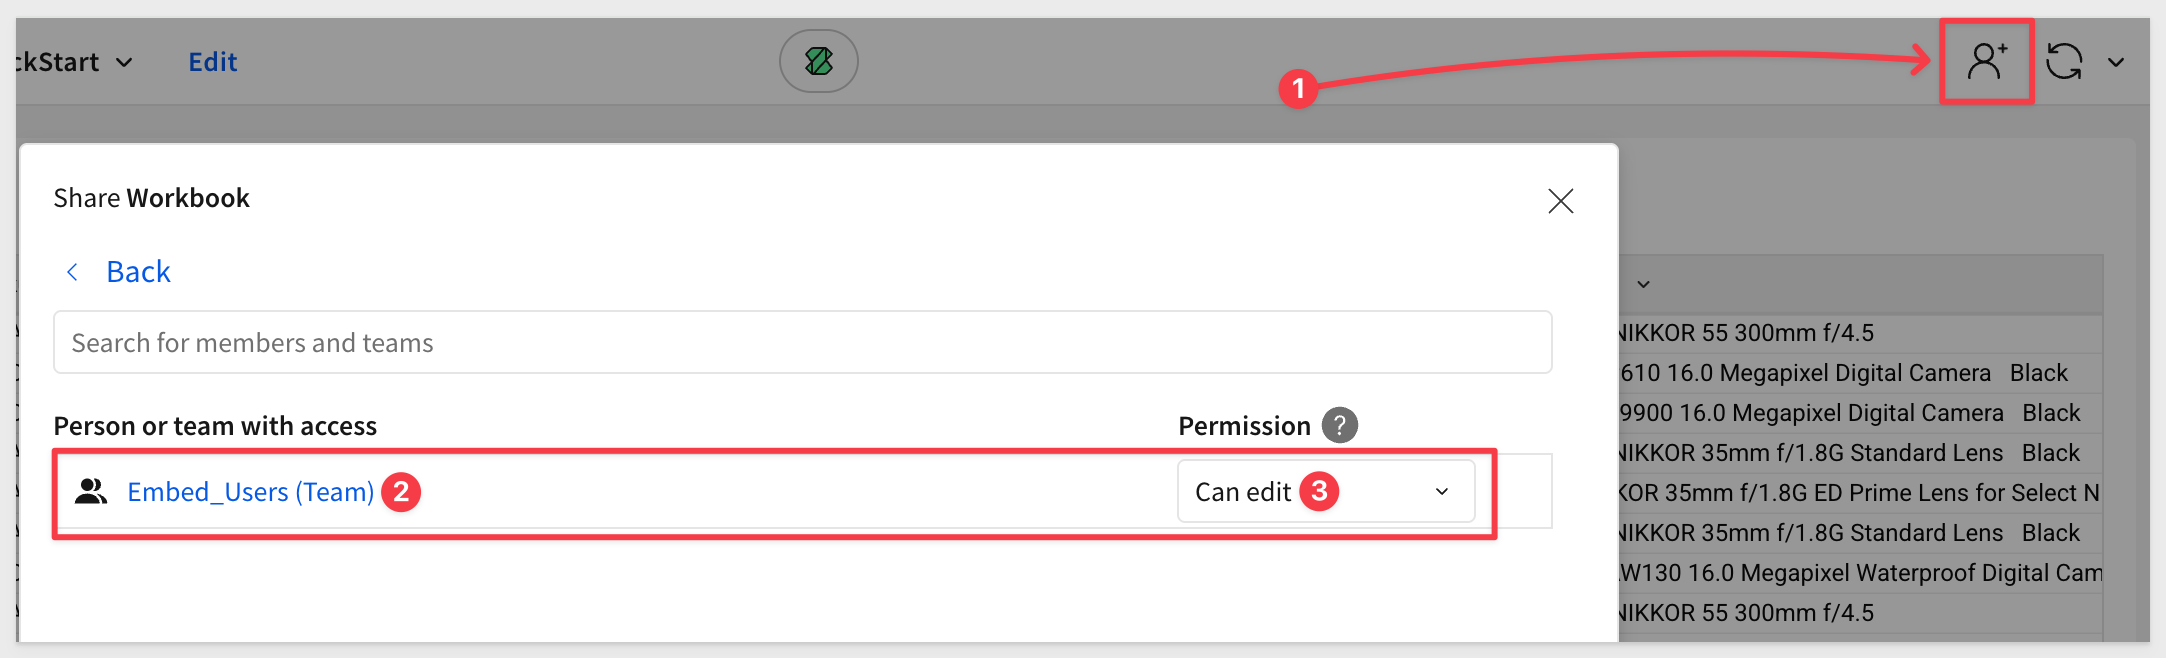The height and width of the screenshot is (658, 2166).
Task: Expand the QuickStart workbook title dropdown
Action: point(124,62)
